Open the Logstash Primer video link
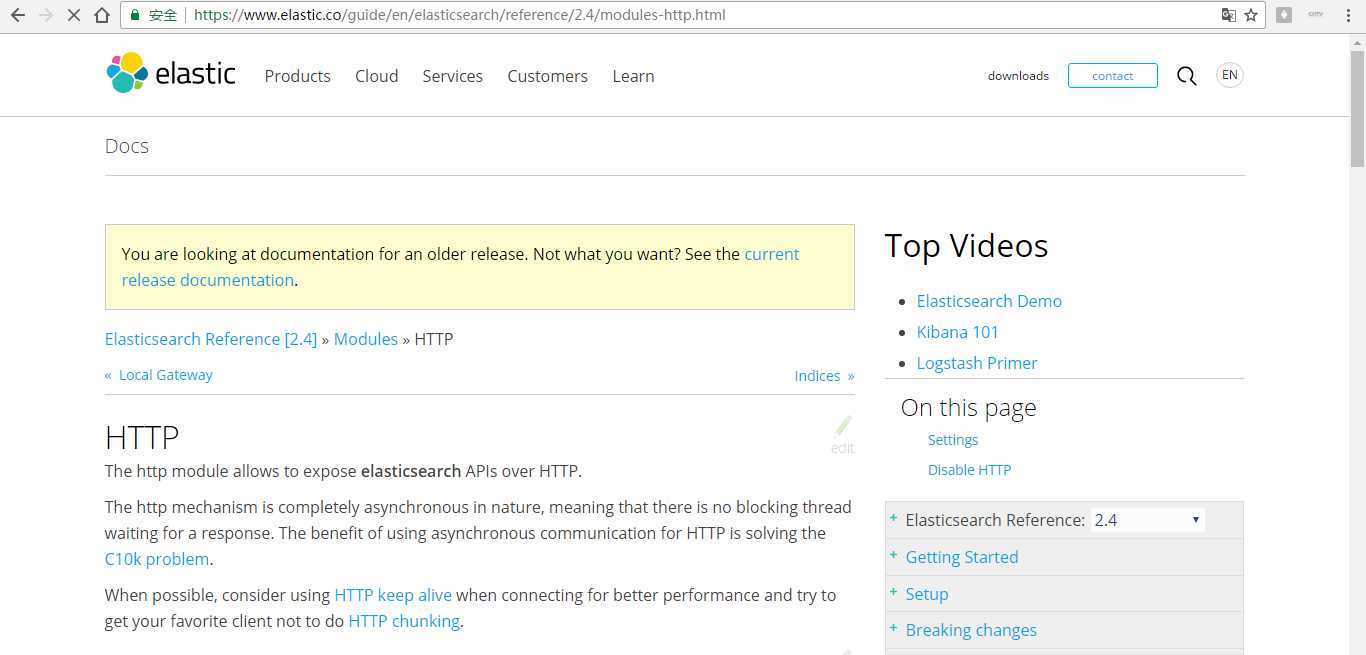 [977, 363]
